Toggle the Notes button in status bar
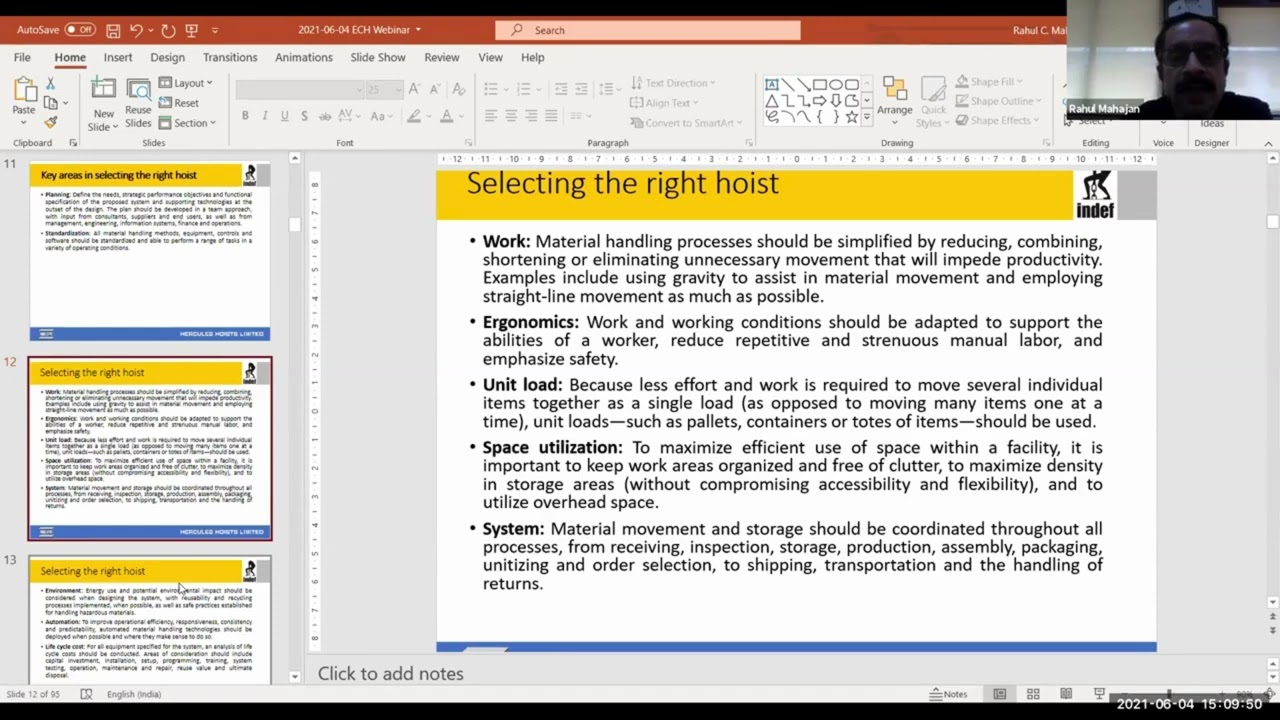 (948, 694)
